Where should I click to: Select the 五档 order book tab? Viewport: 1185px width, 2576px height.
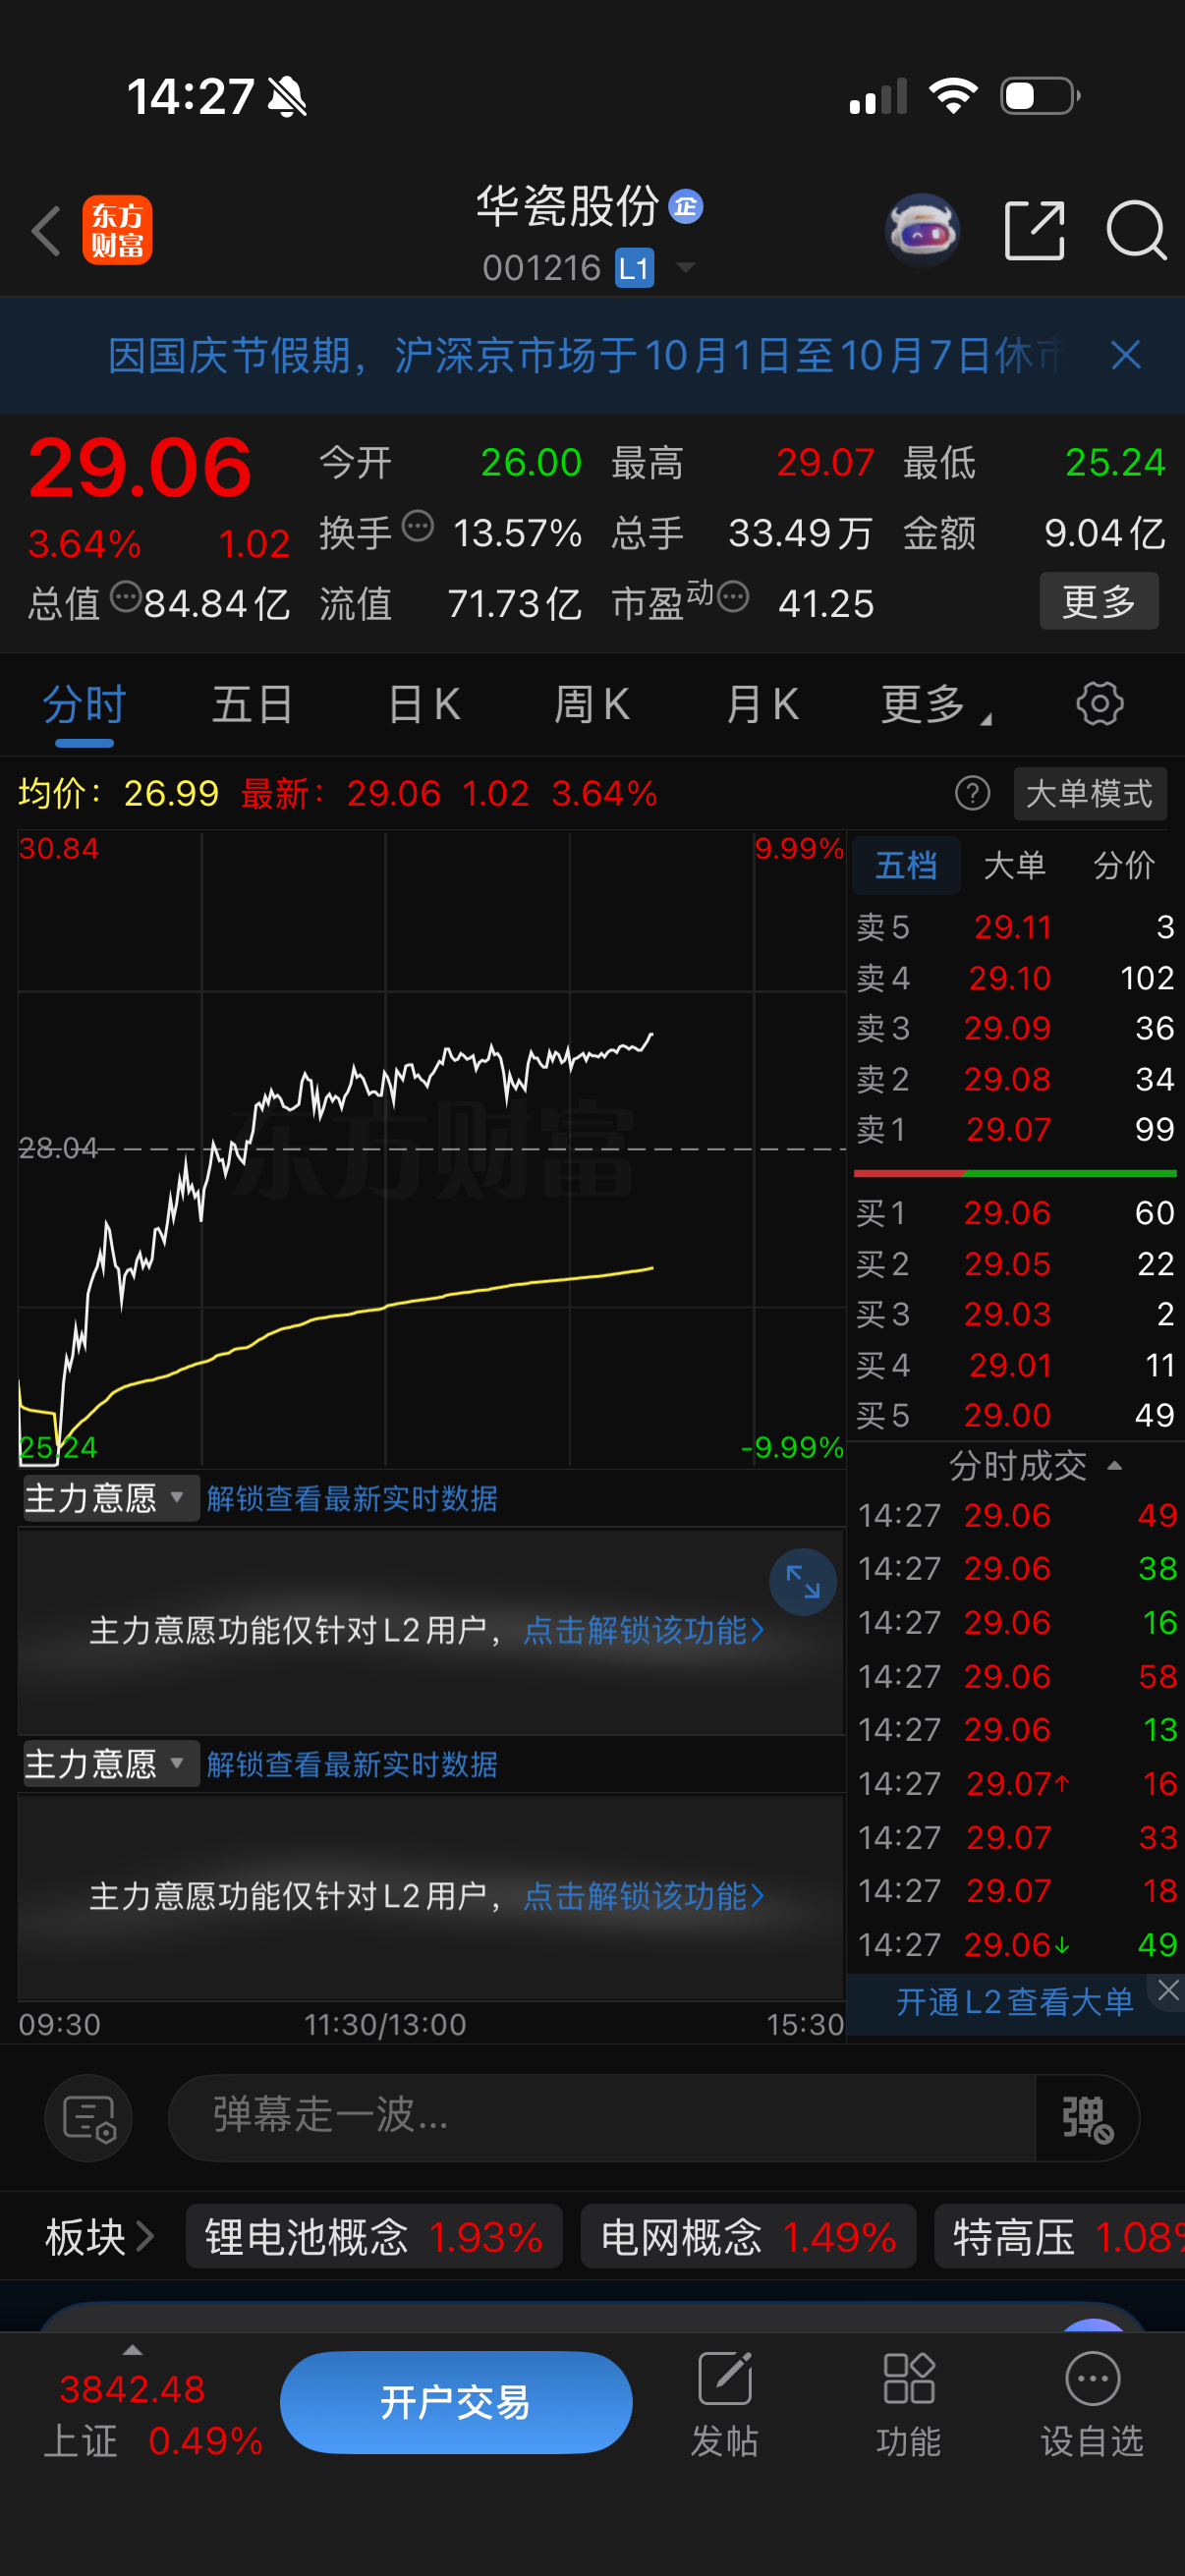[x=907, y=865]
